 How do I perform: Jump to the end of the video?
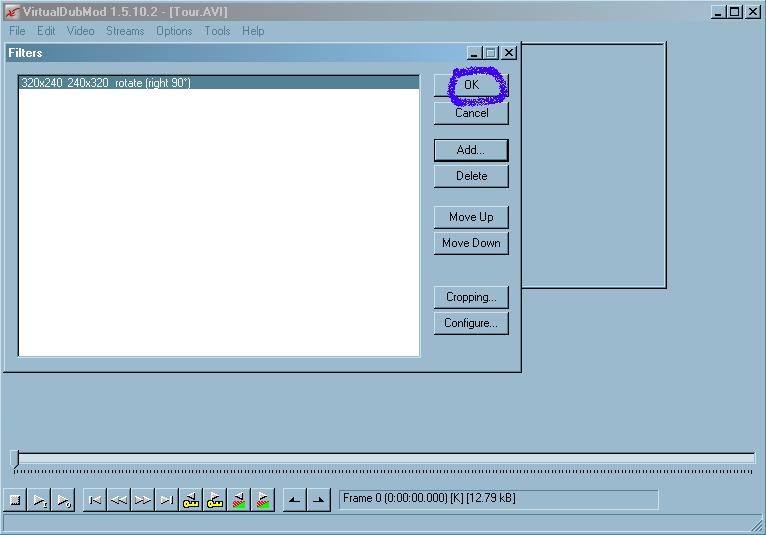(x=167, y=500)
